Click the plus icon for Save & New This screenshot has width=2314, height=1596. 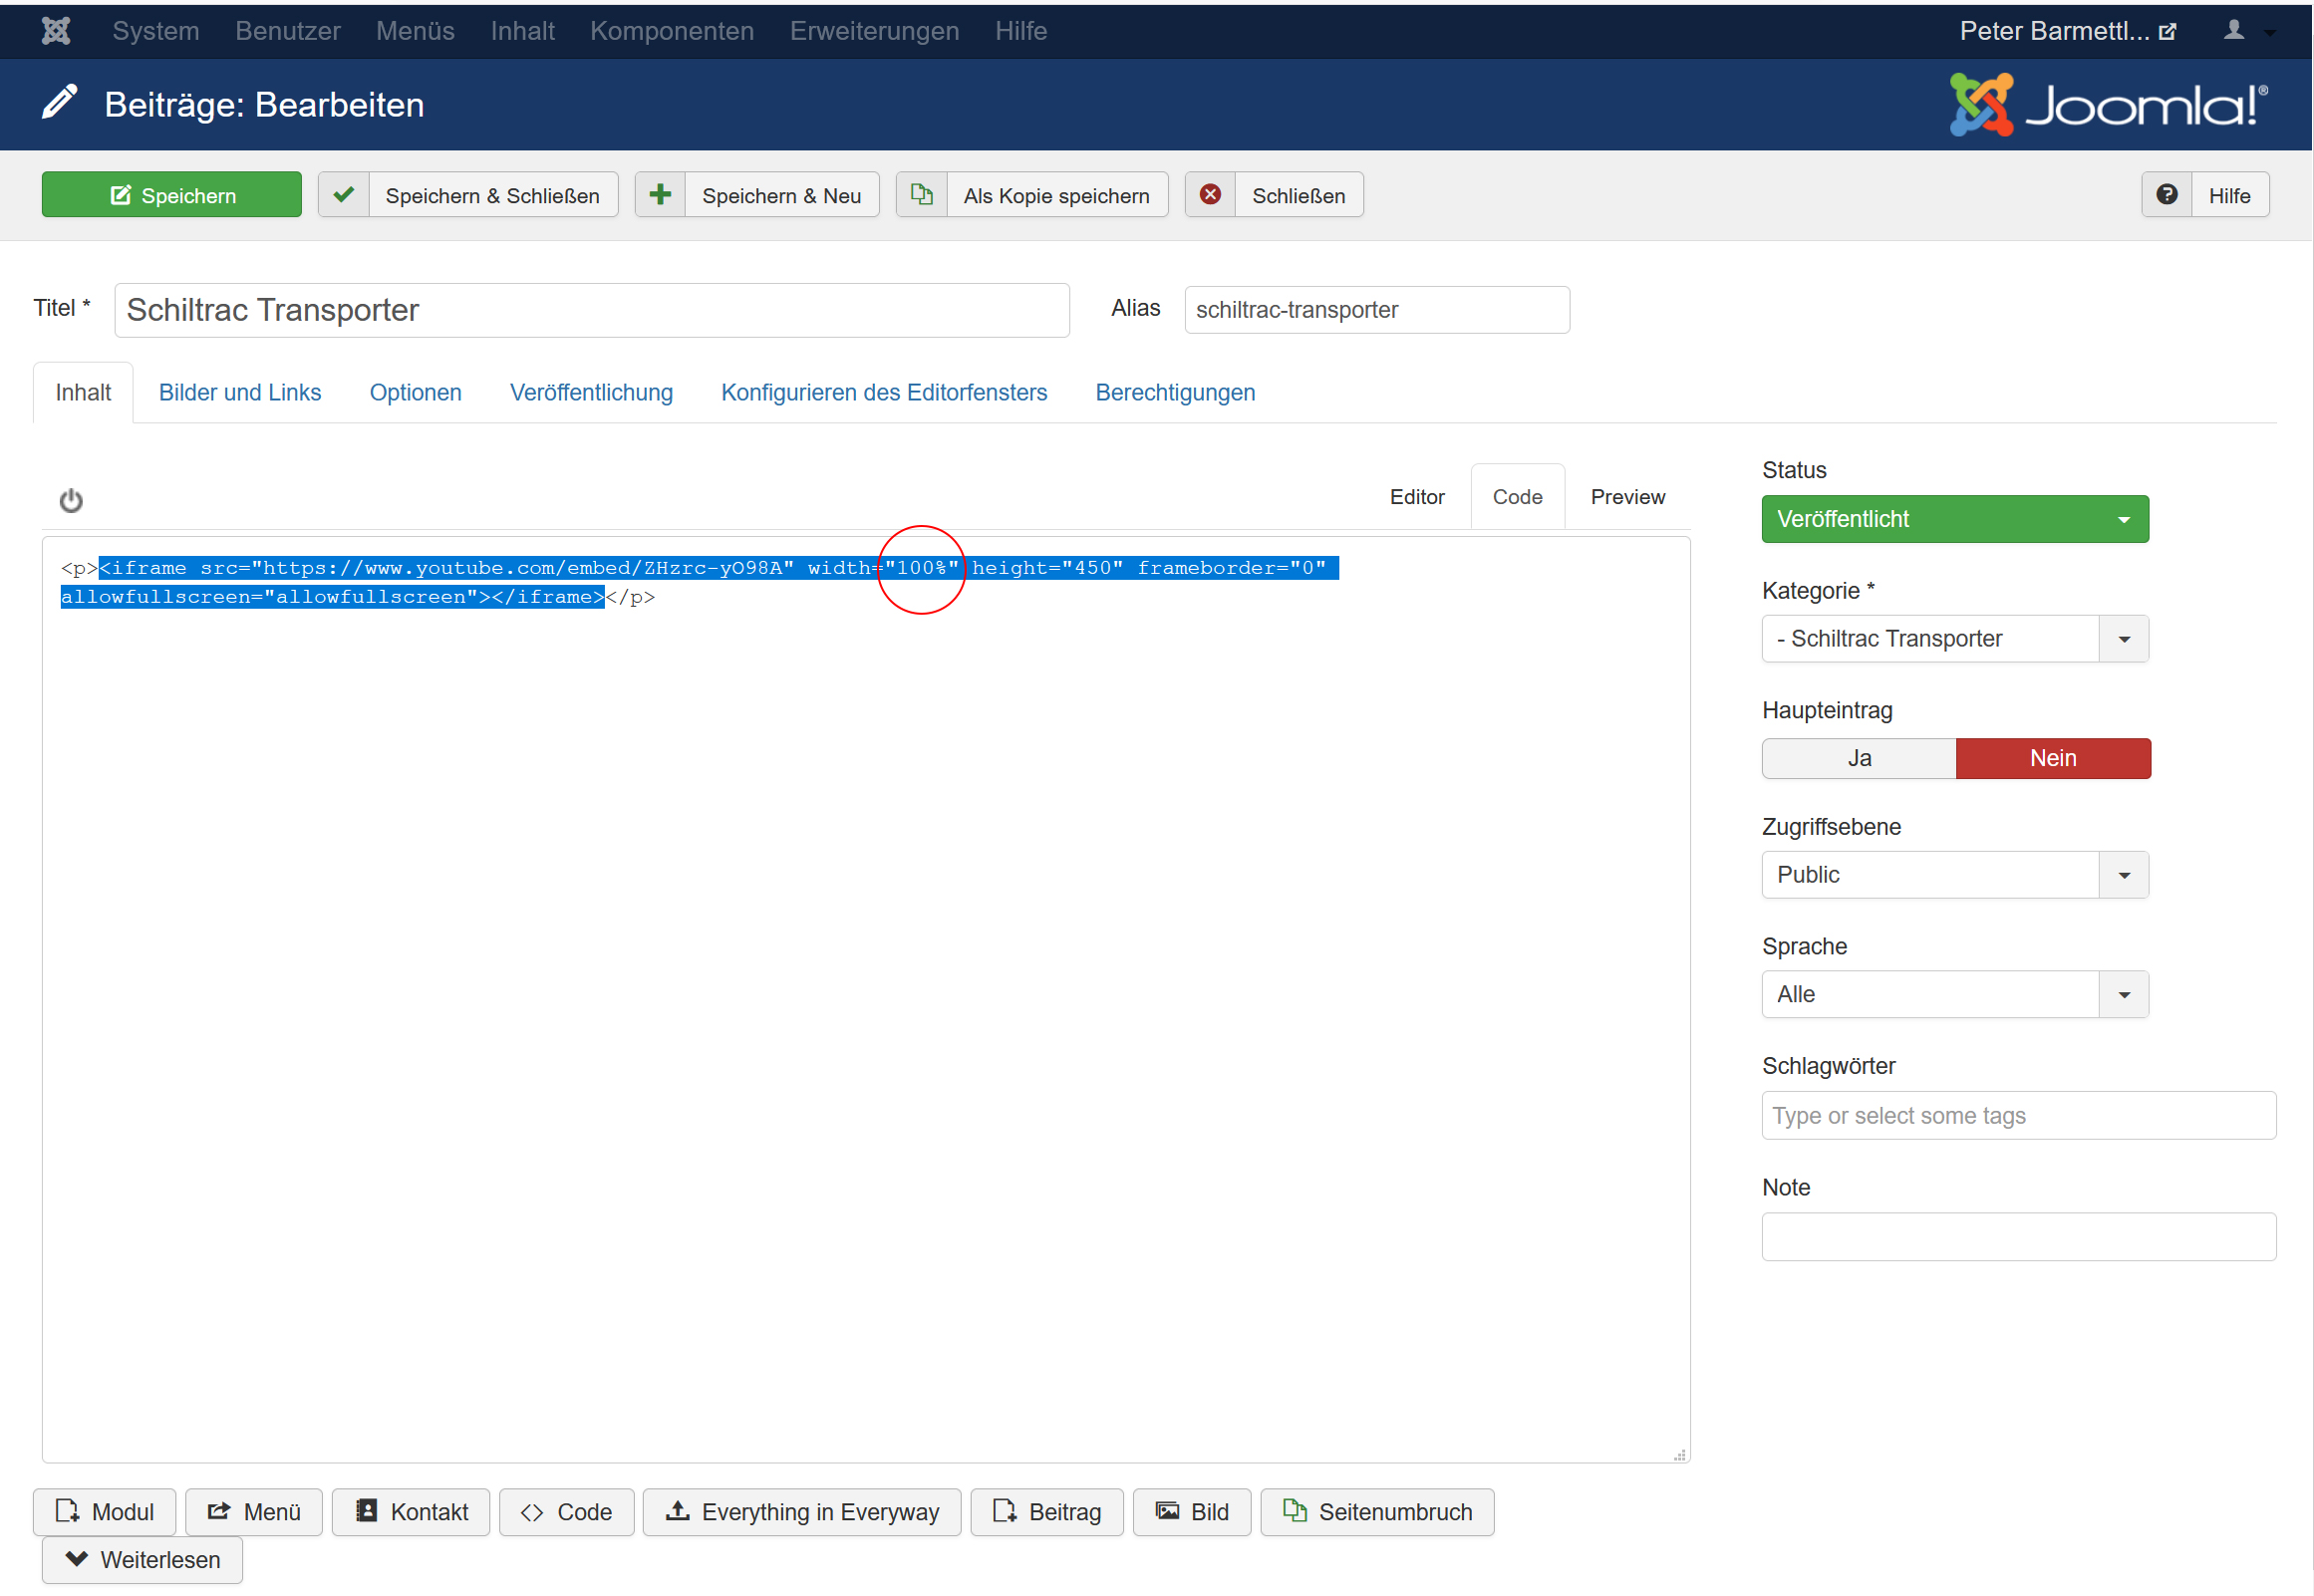point(660,195)
